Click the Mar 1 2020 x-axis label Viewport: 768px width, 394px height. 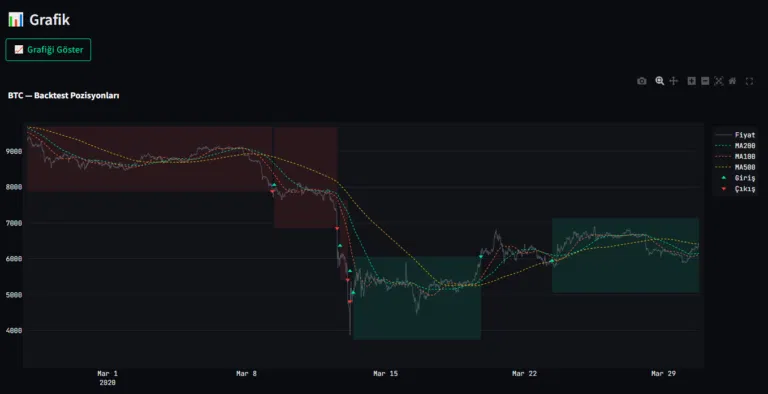coord(107,378)
